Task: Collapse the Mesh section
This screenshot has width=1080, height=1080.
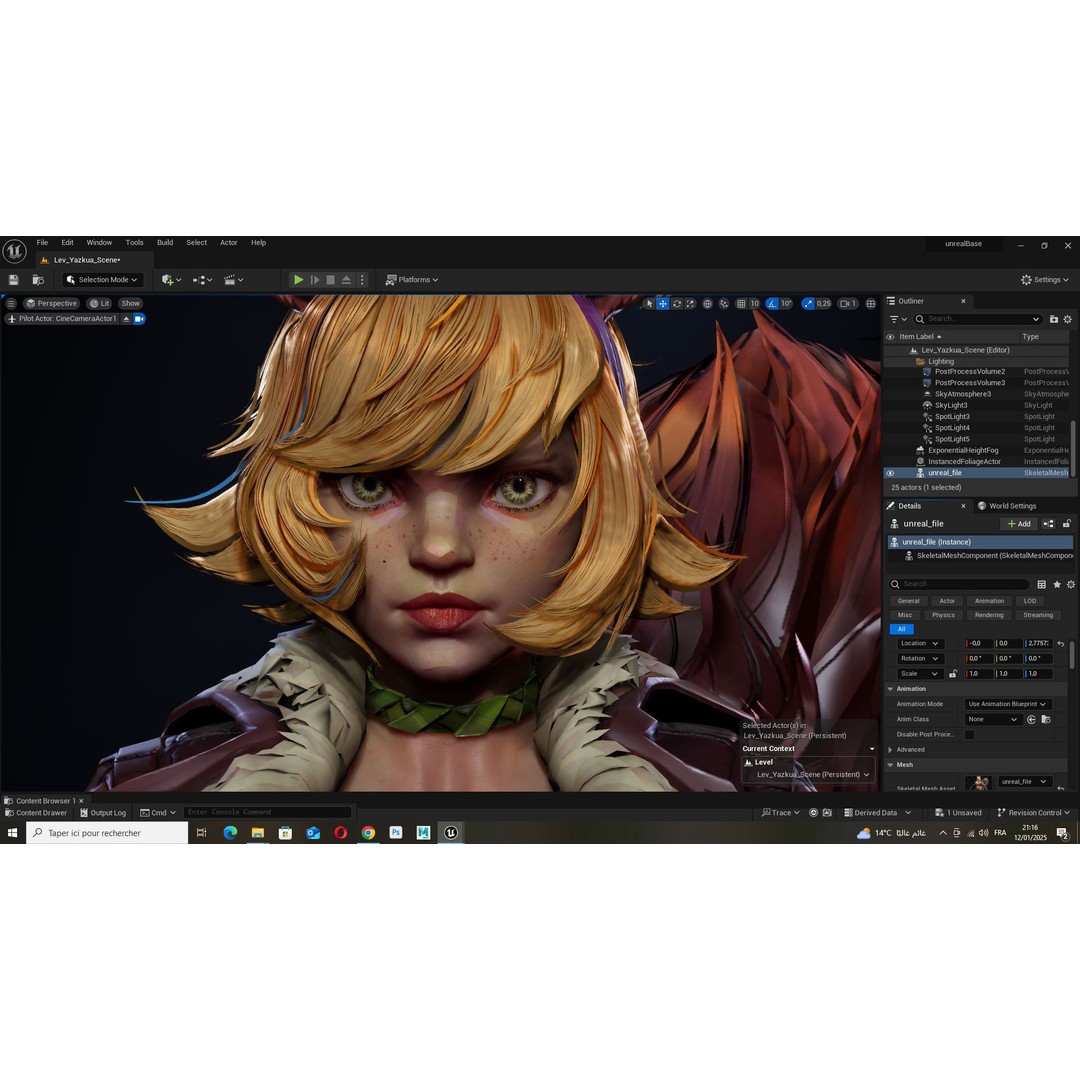Action: pyautogui.click(x=890, y=765)
